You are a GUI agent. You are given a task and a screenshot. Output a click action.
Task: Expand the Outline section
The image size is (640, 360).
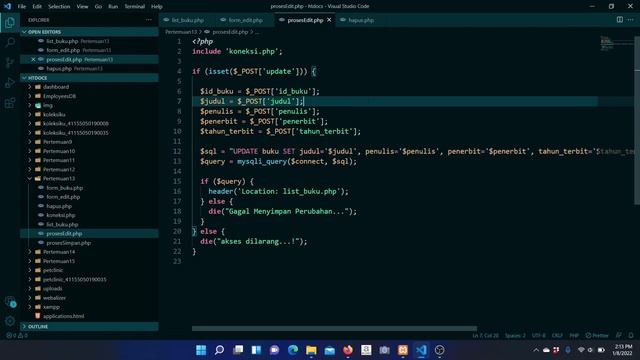89,327
